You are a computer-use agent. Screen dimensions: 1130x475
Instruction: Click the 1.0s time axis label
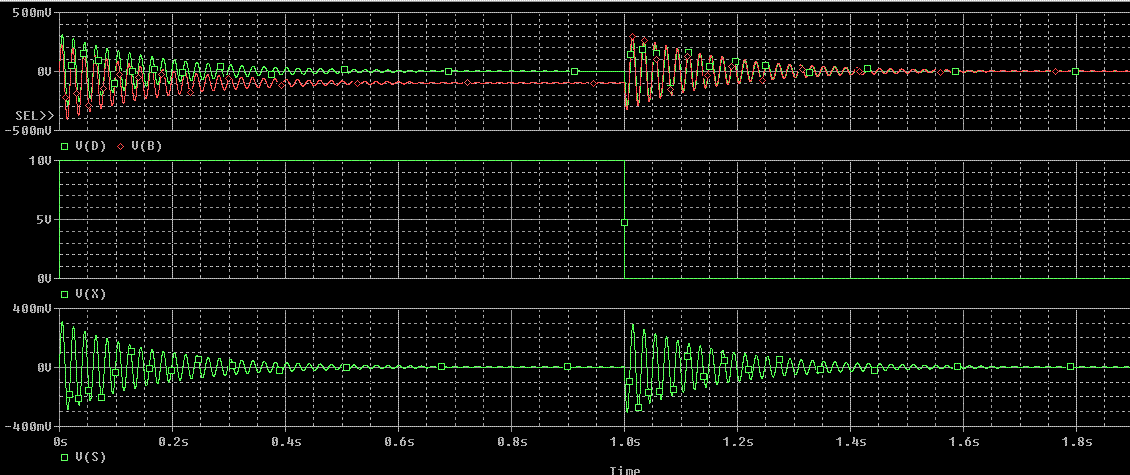pos(625,440)
